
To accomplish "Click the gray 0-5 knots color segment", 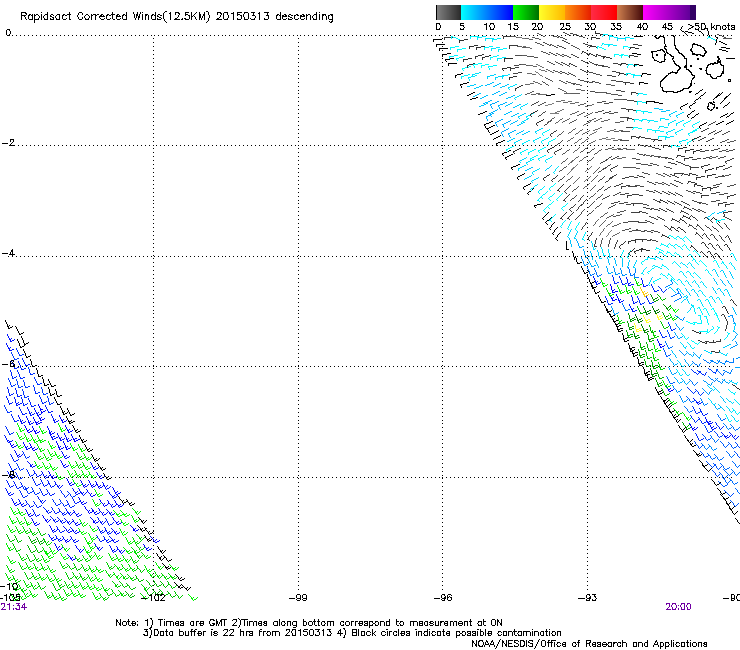I will click(448, 12).
